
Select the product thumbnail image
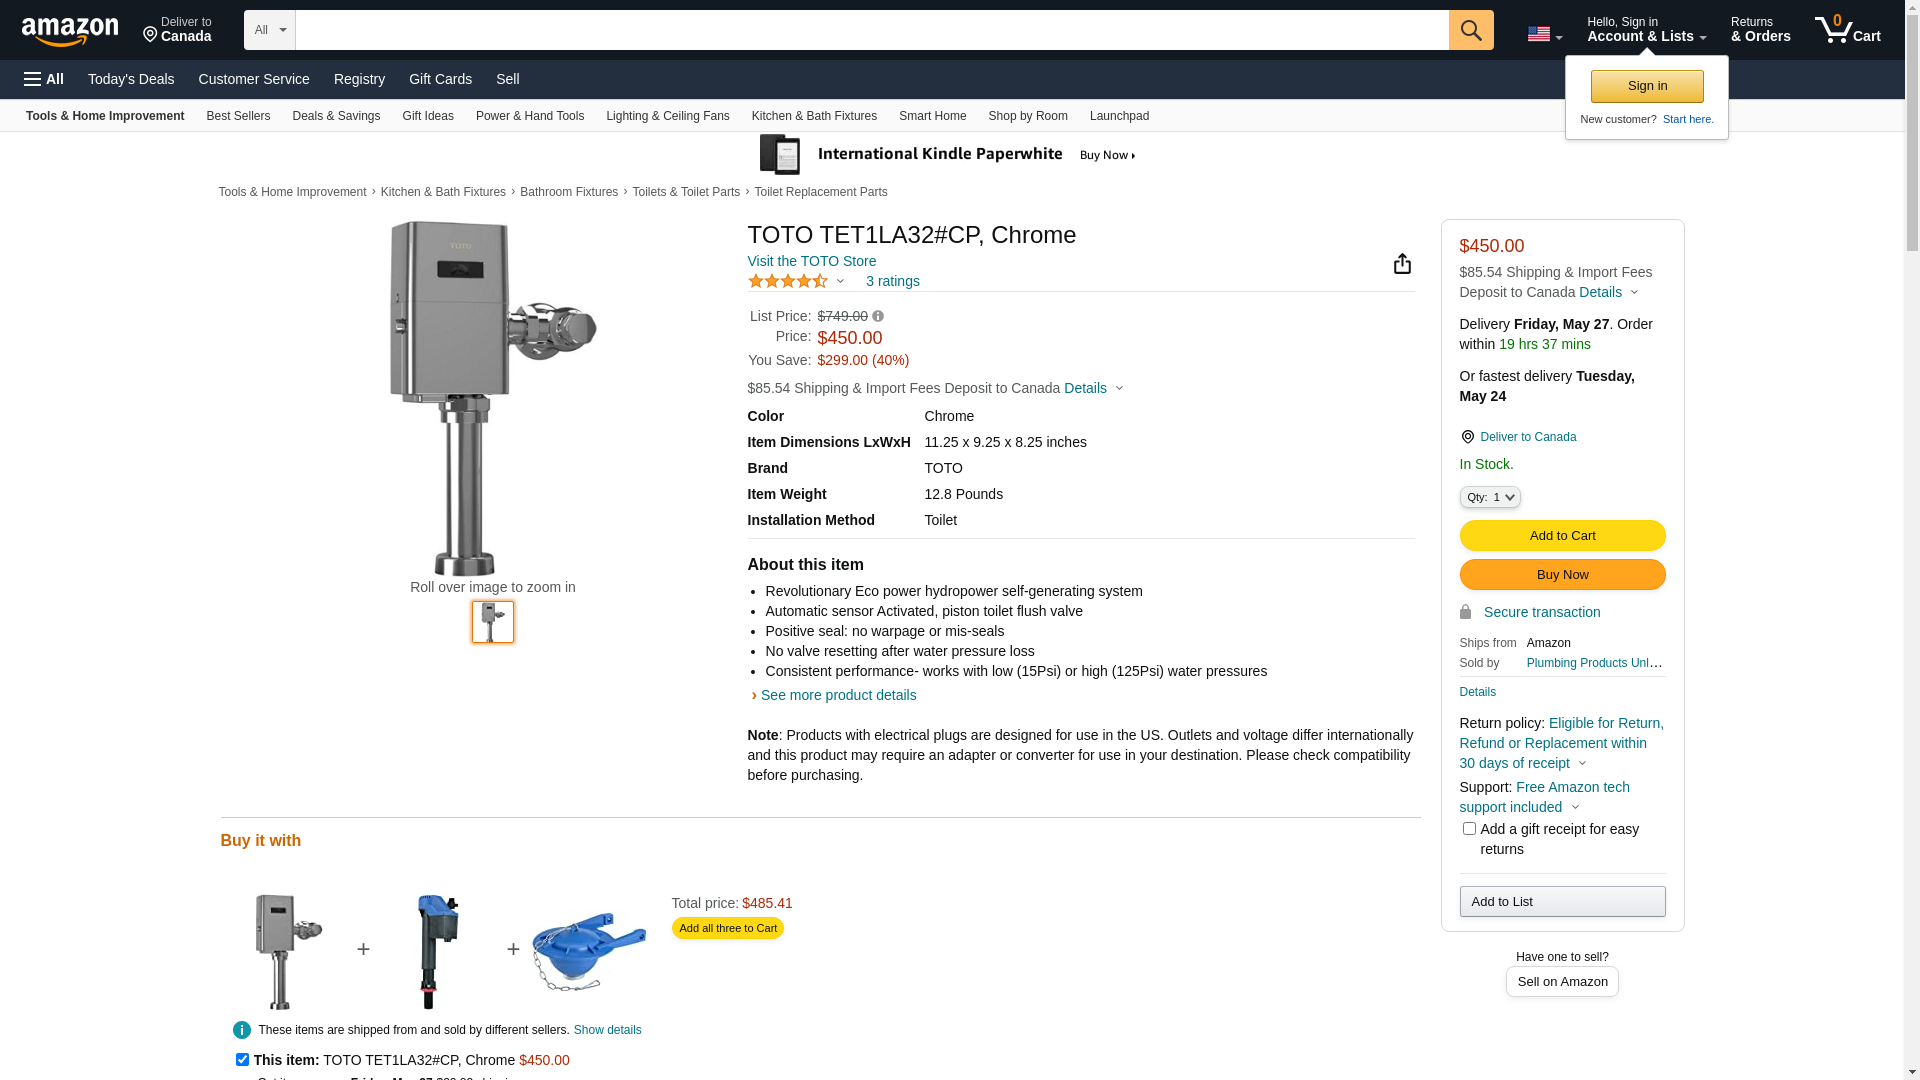(493, 622)
